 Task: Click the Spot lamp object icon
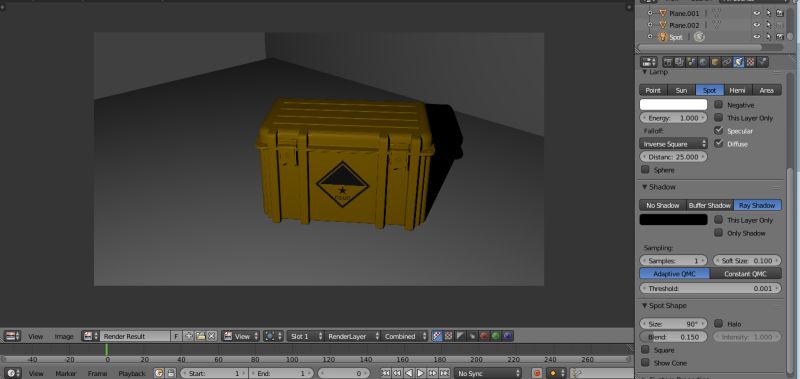tap(663, 37)
